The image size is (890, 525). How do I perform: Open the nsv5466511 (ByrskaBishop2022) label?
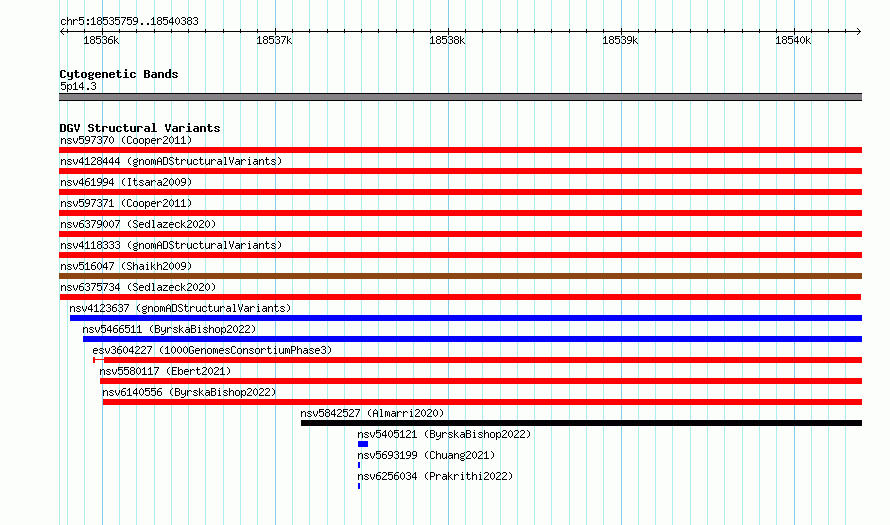tap(169, 329)
